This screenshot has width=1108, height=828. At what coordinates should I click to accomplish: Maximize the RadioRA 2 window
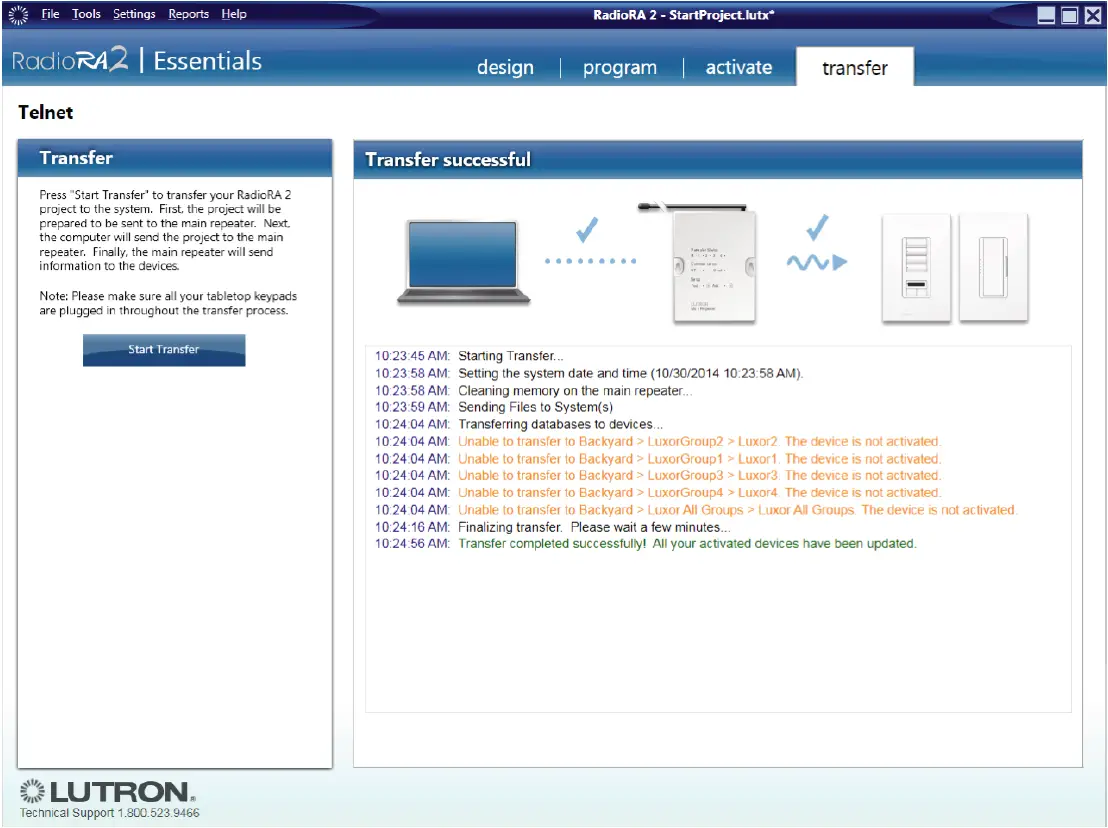tap(1070, 15)
